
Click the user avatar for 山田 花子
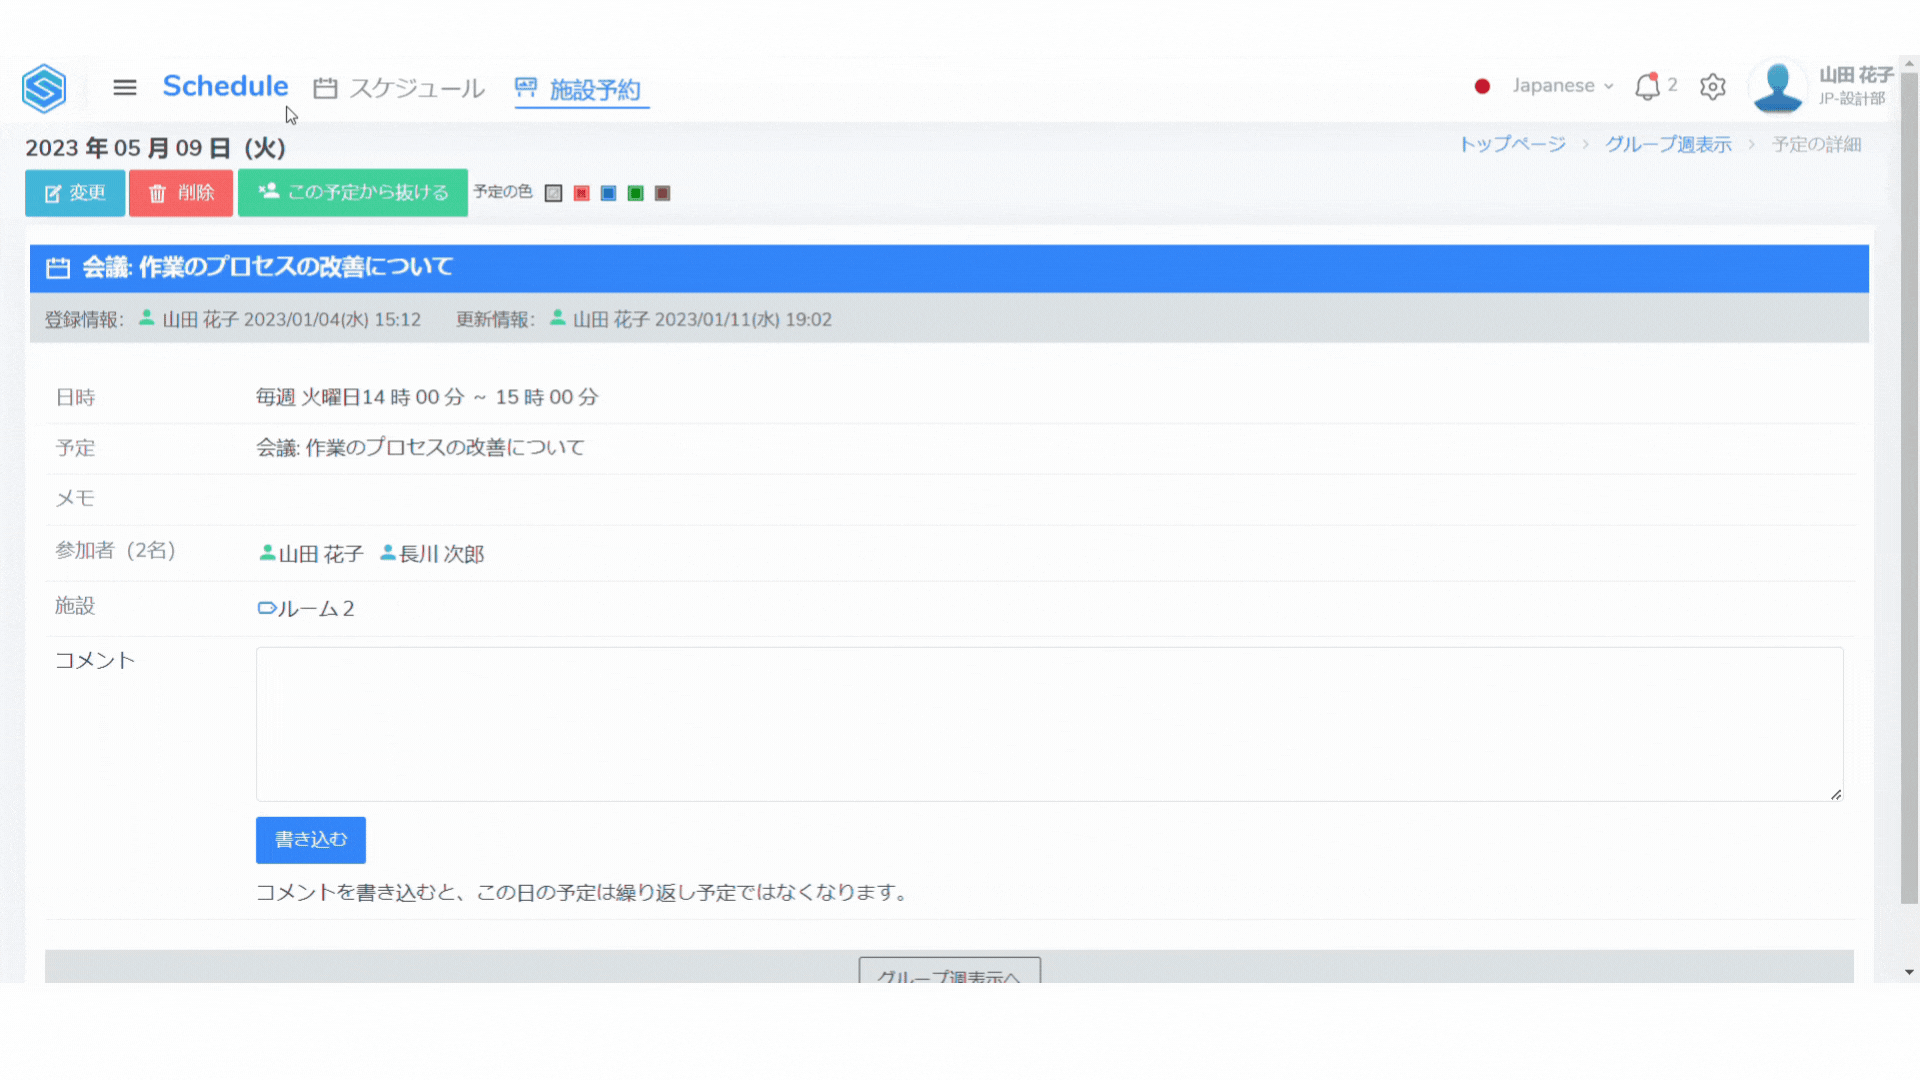click(x=1778, y=87)
